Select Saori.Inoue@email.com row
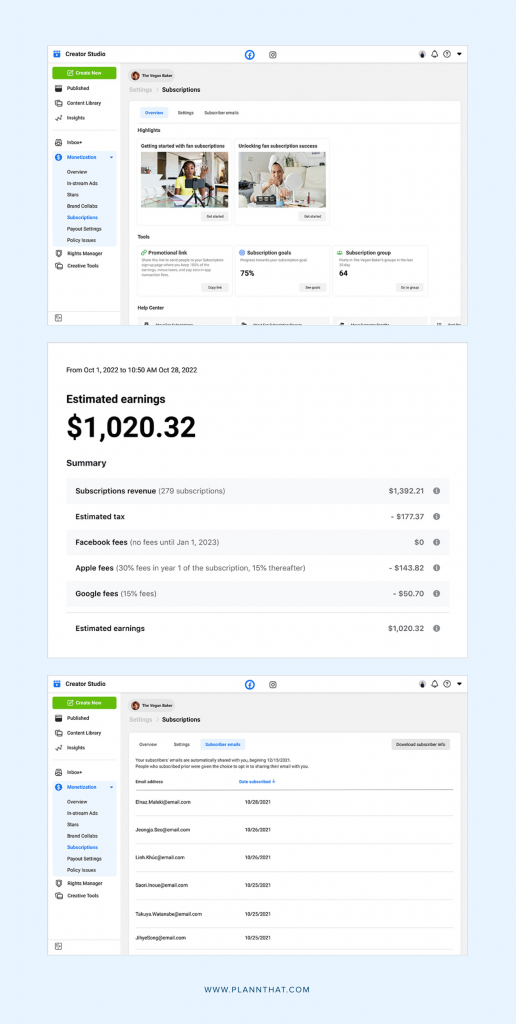This screenshot has height=1024, width=516. point(294,885)
